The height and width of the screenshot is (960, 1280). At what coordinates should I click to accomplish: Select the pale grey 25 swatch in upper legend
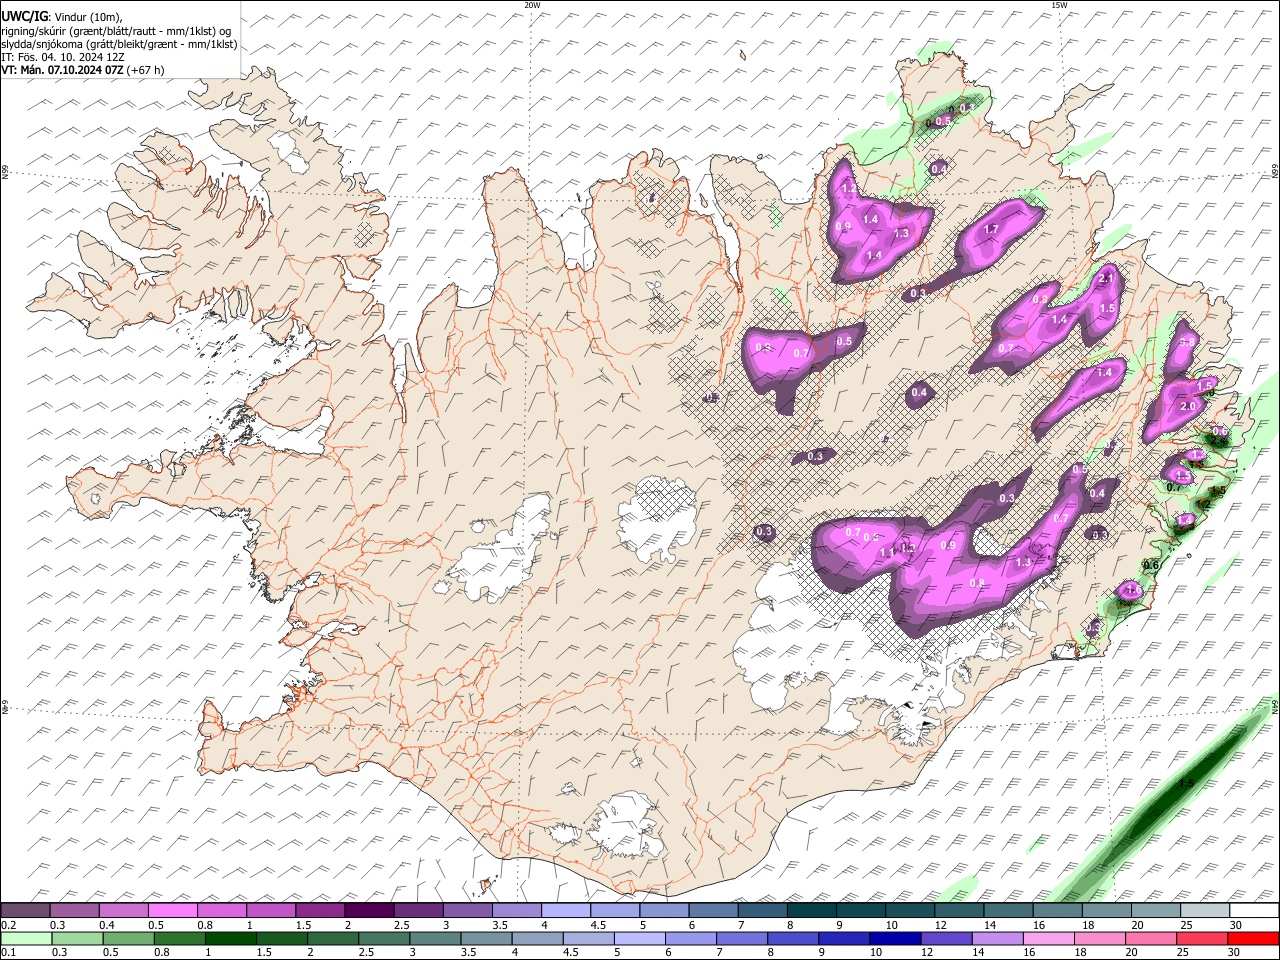coord(1205,911)
